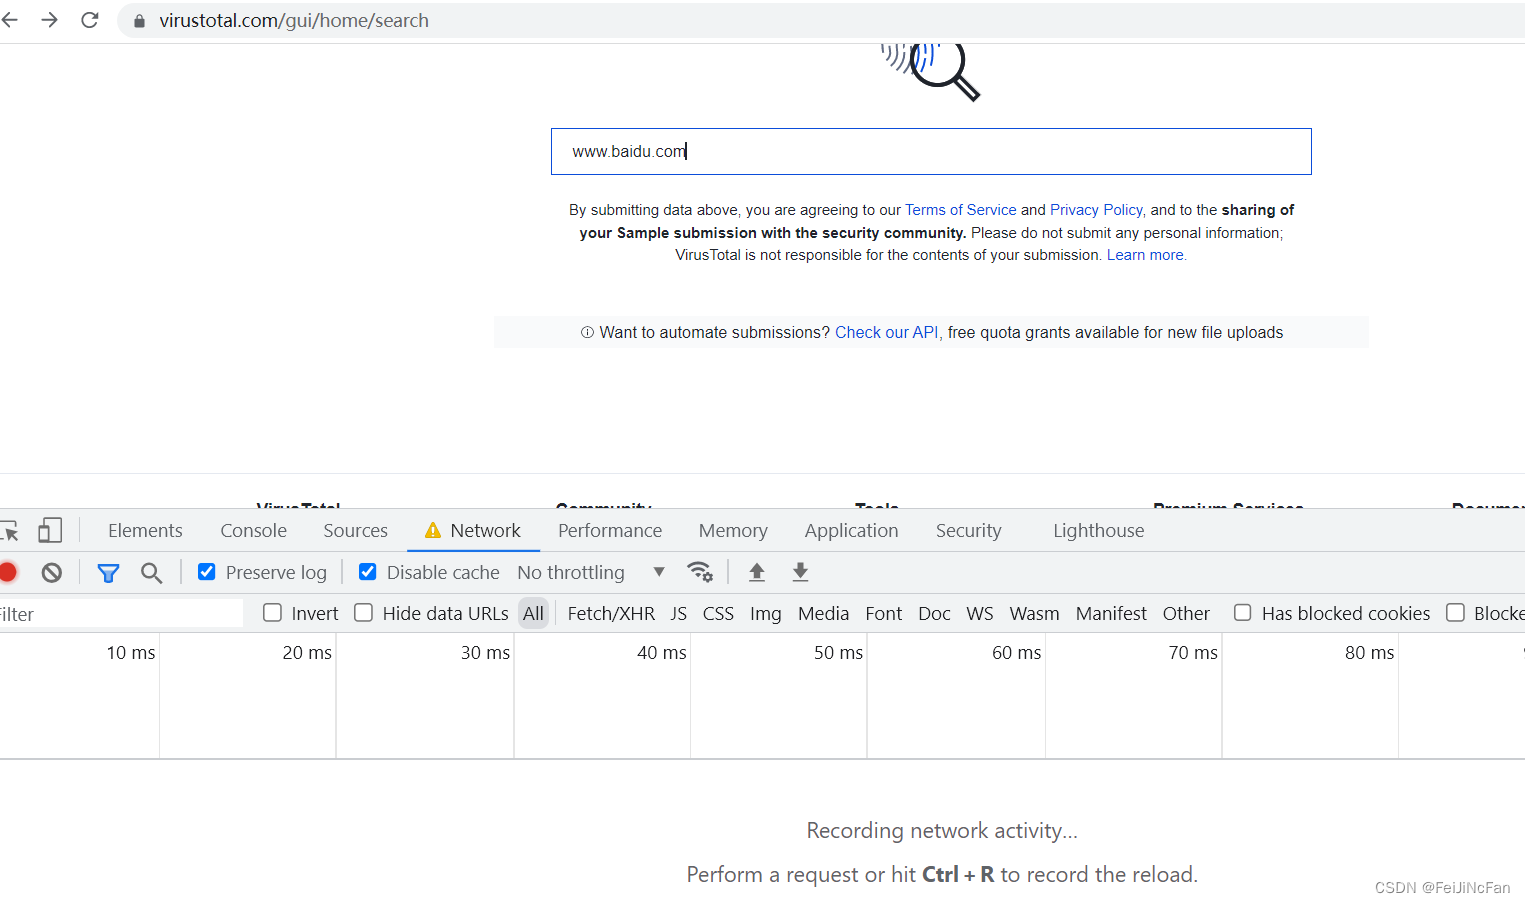
Task: Open the Console tab
Action: click(253, 530)
